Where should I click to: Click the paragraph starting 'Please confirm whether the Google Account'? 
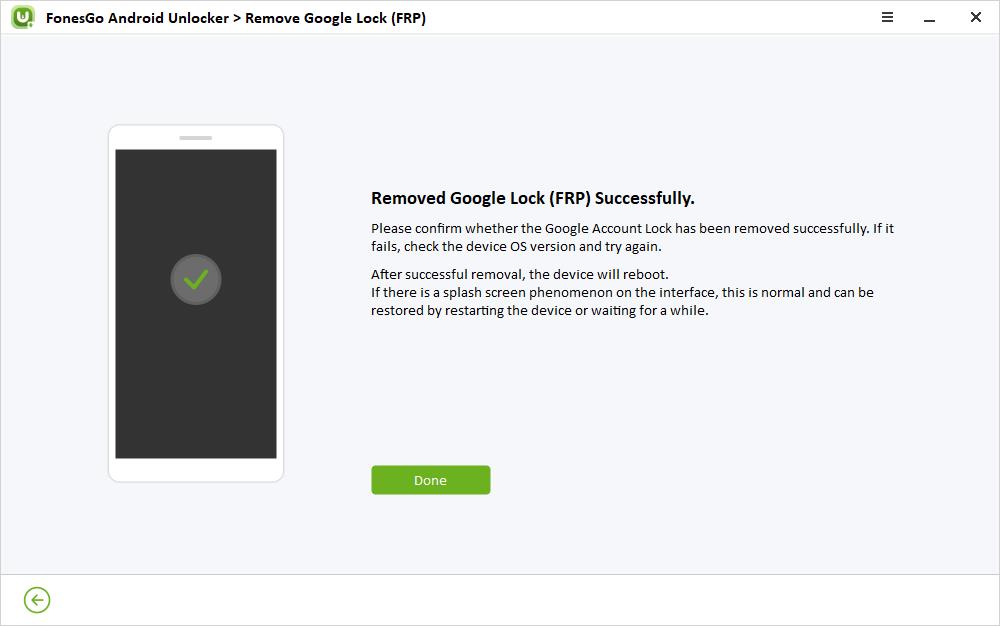tap(633, 237)
